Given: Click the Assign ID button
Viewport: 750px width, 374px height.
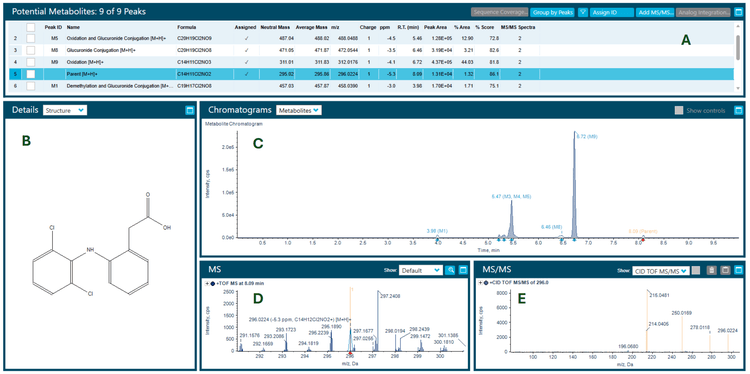Looking at the screenshot, I should 612,12.
